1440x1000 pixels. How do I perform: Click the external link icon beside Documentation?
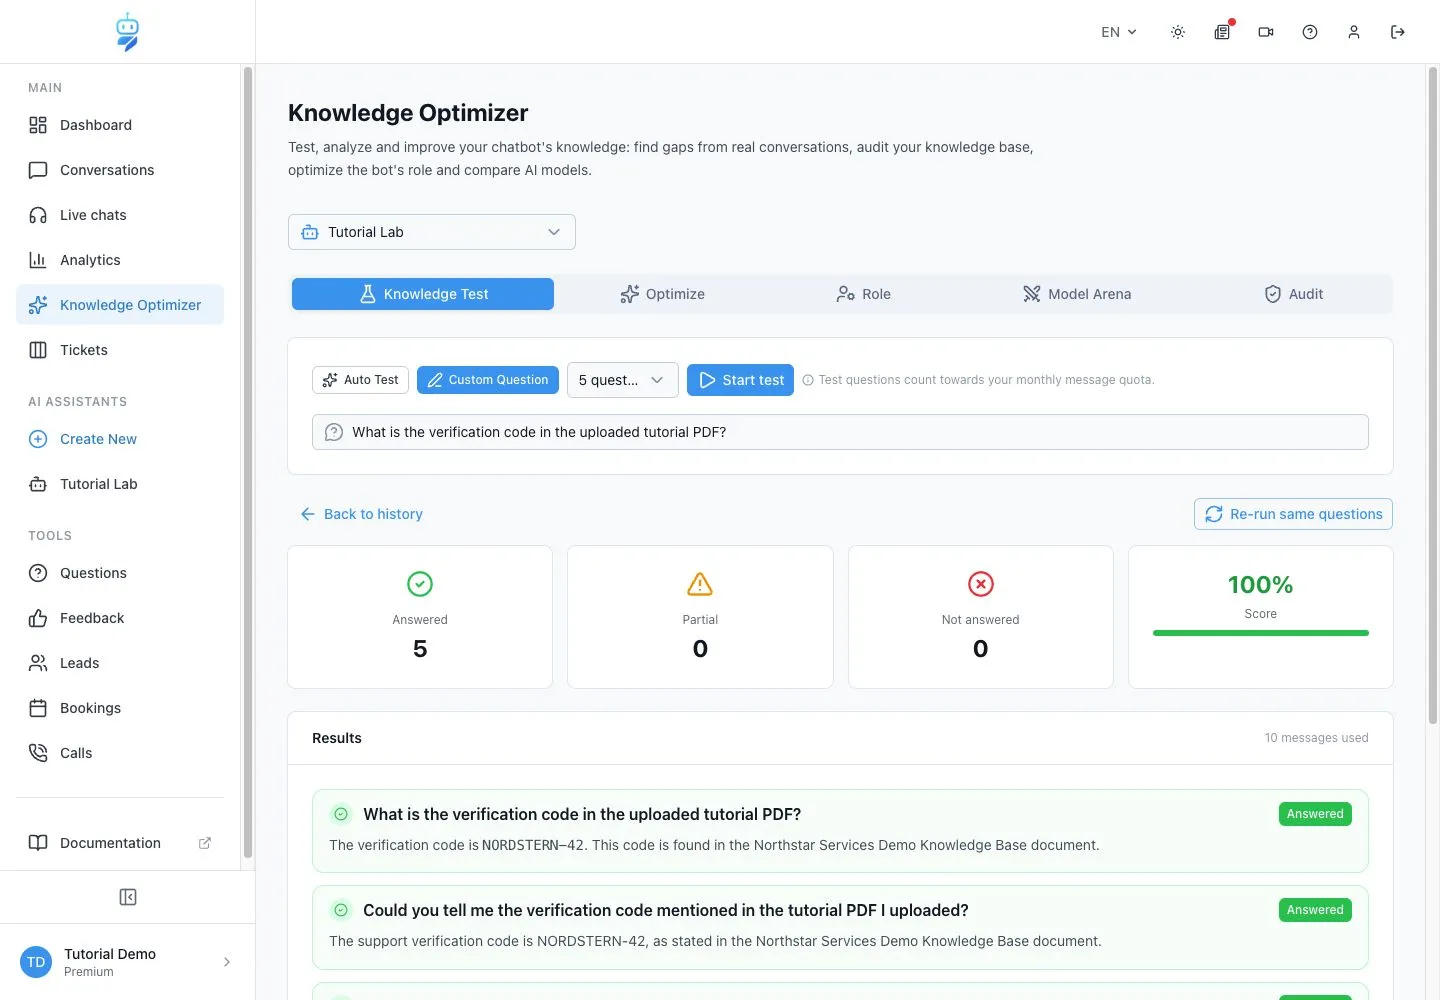[205, 843]
